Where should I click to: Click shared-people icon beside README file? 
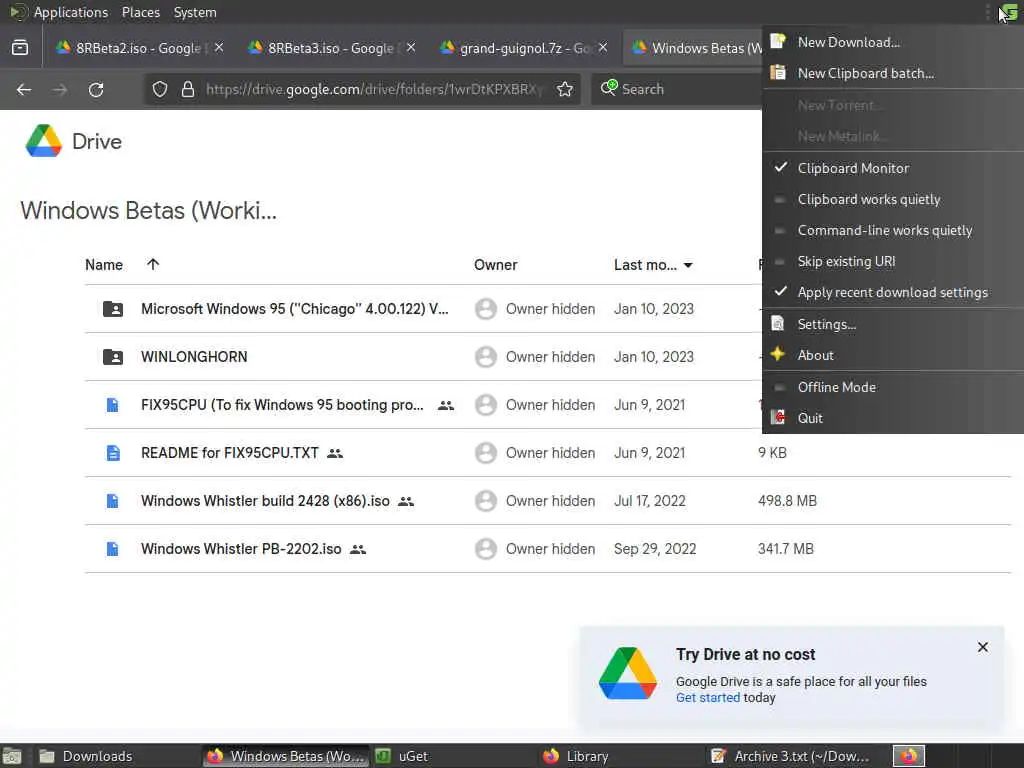[x=335, y=453]
